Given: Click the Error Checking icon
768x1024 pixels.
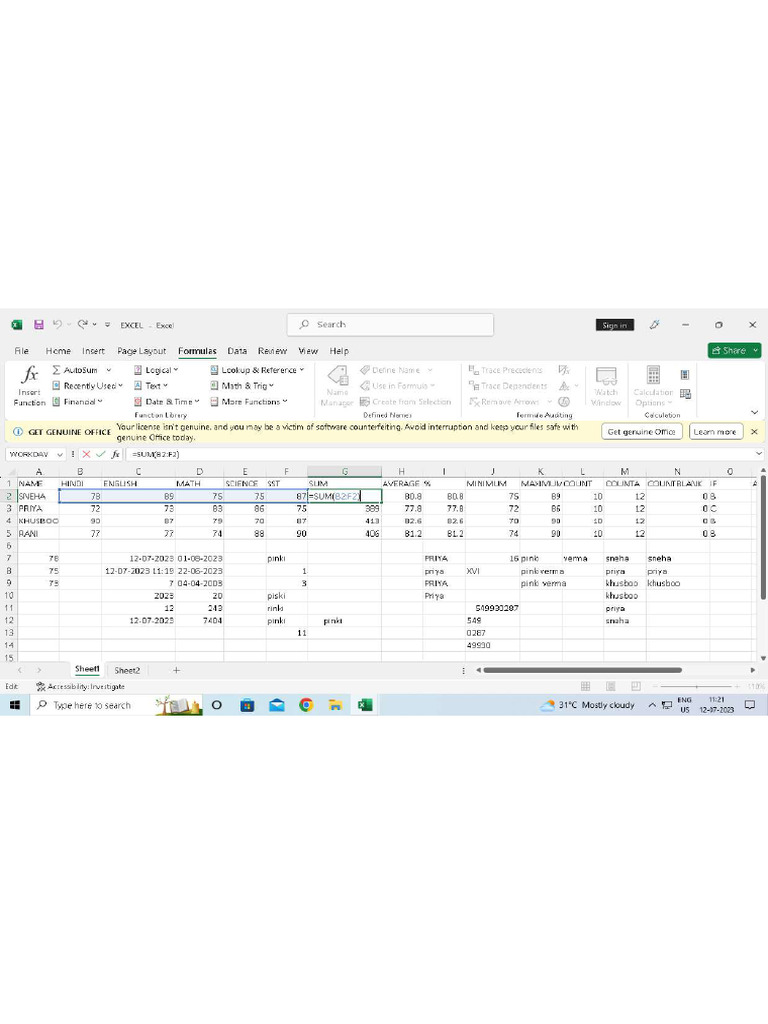Looking at the screenshot, I should pos(564,385).
